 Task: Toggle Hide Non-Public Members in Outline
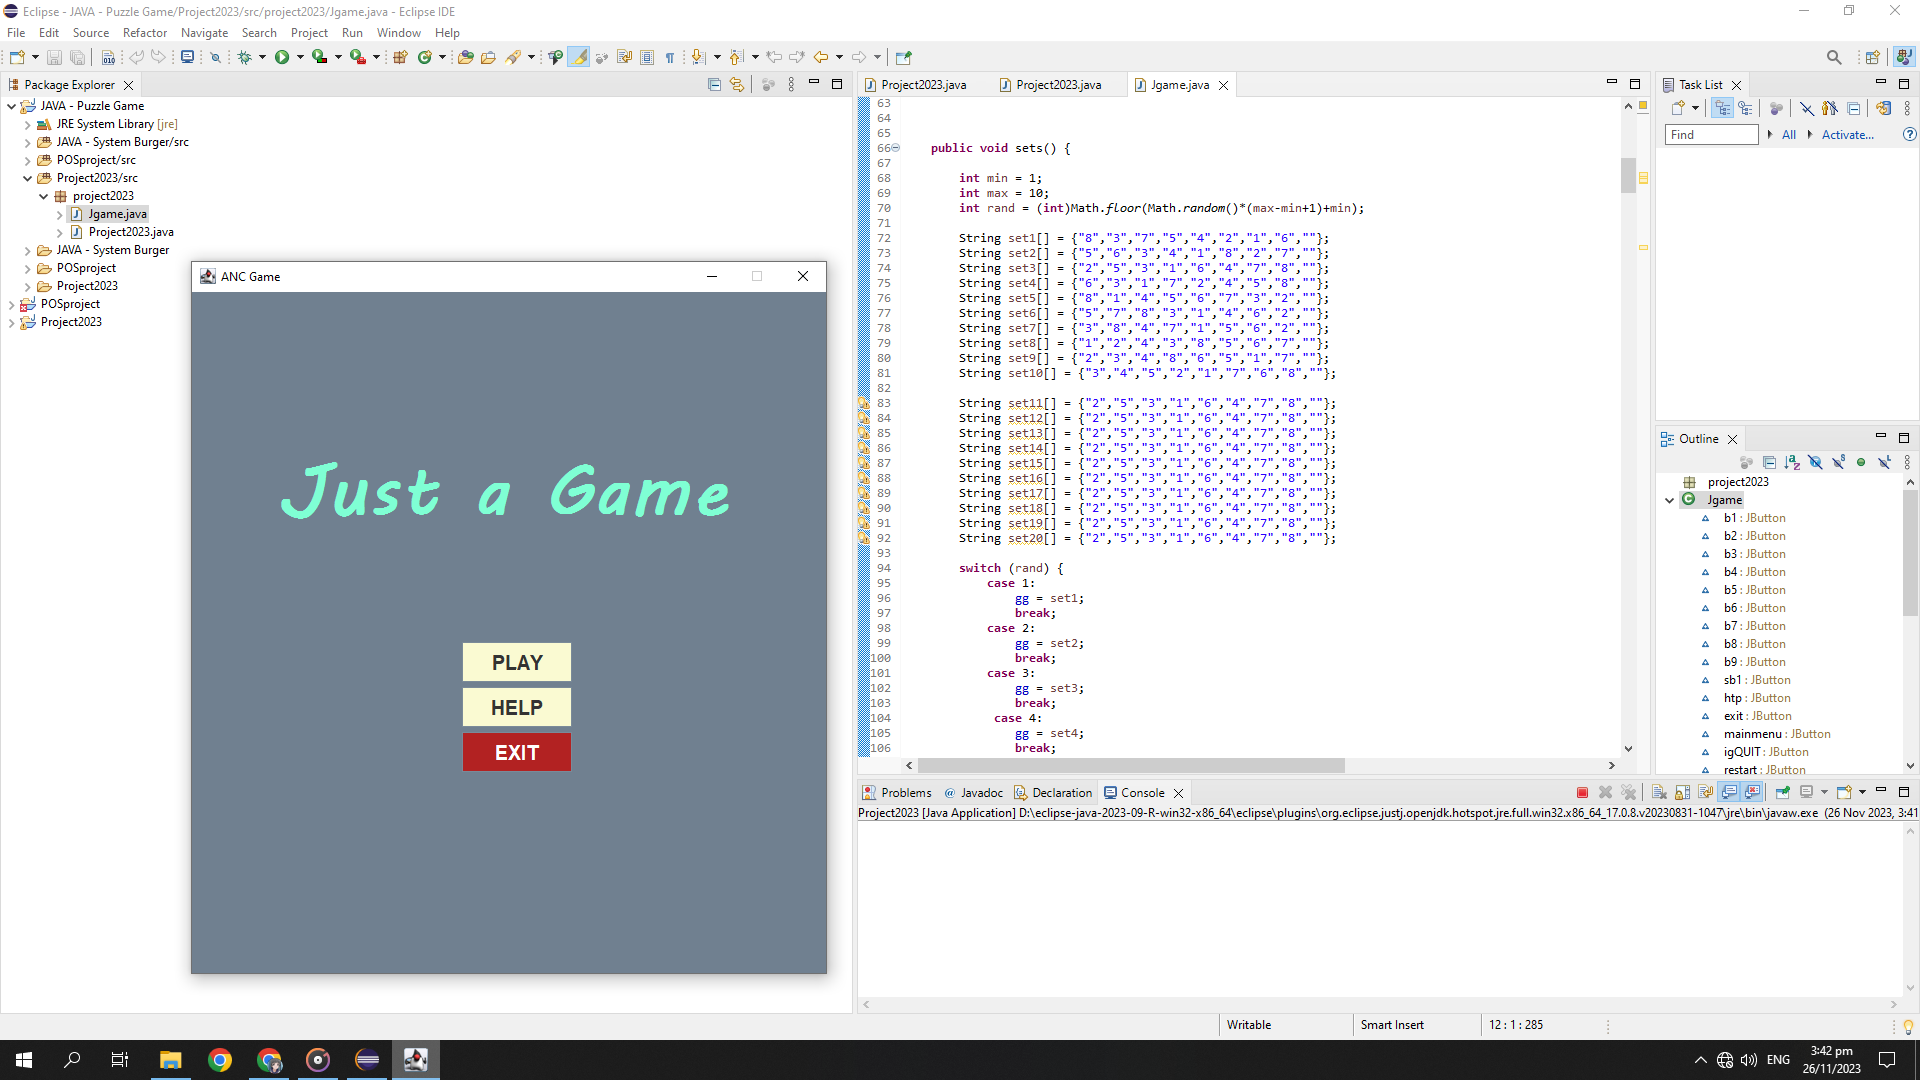1861,462
